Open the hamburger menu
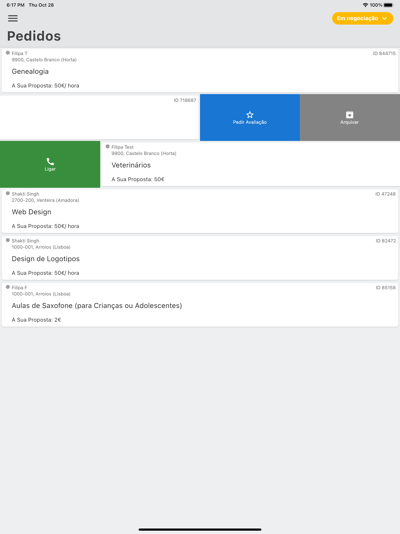 coord(13,18)
